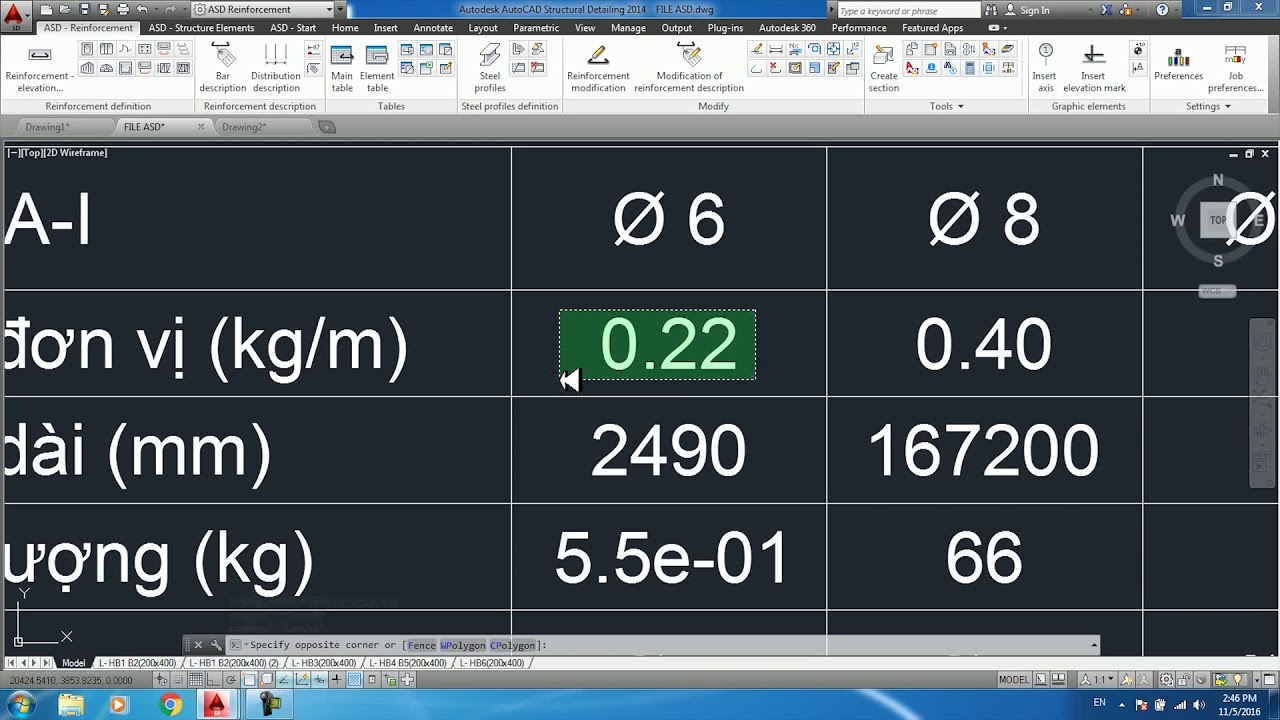
Task: Open the Annotate ribbon tab
Action: (x=433, y=28)
